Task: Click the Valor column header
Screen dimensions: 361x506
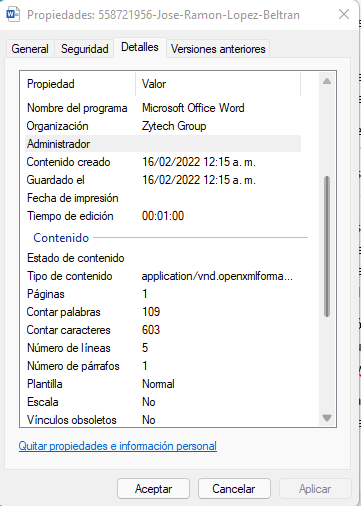Action: click(x=218, y=84)
